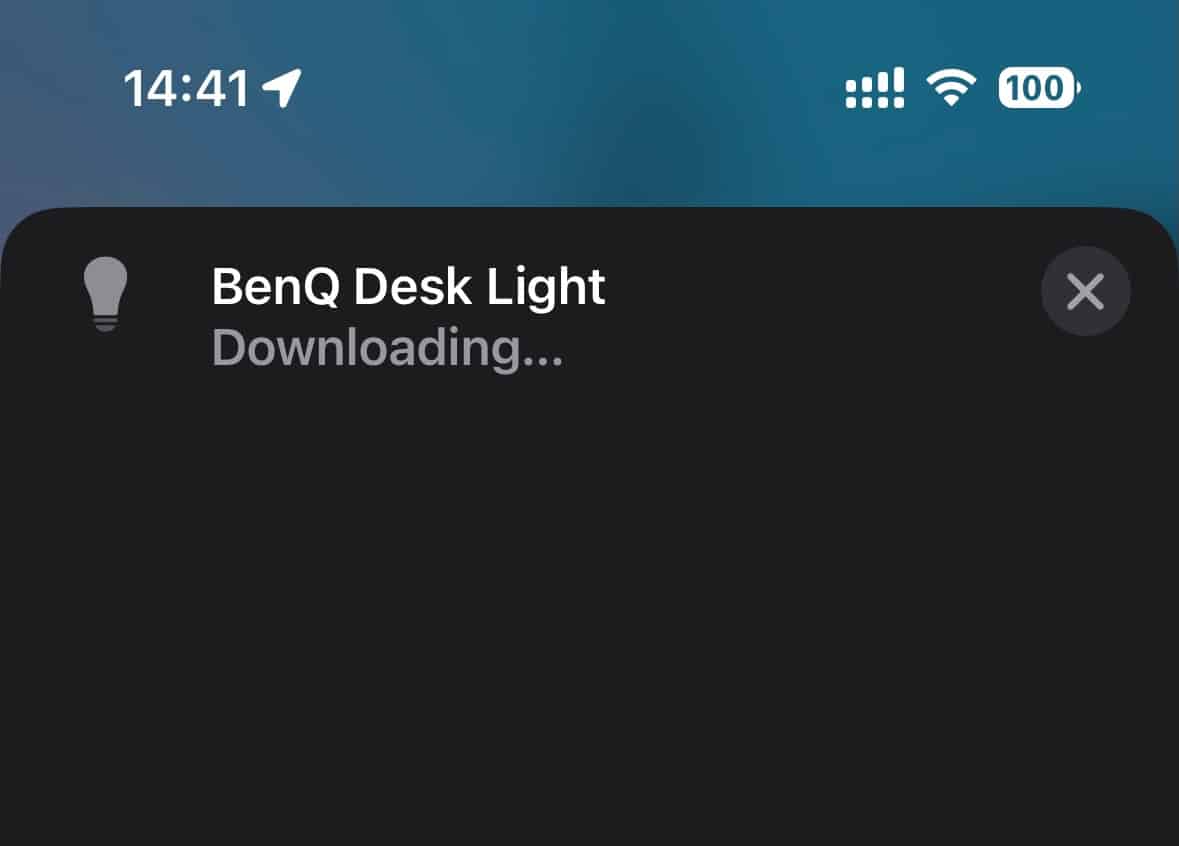Tap the gray bulb base beside title
Screen dimensions: 1179x846
(105, 323)
